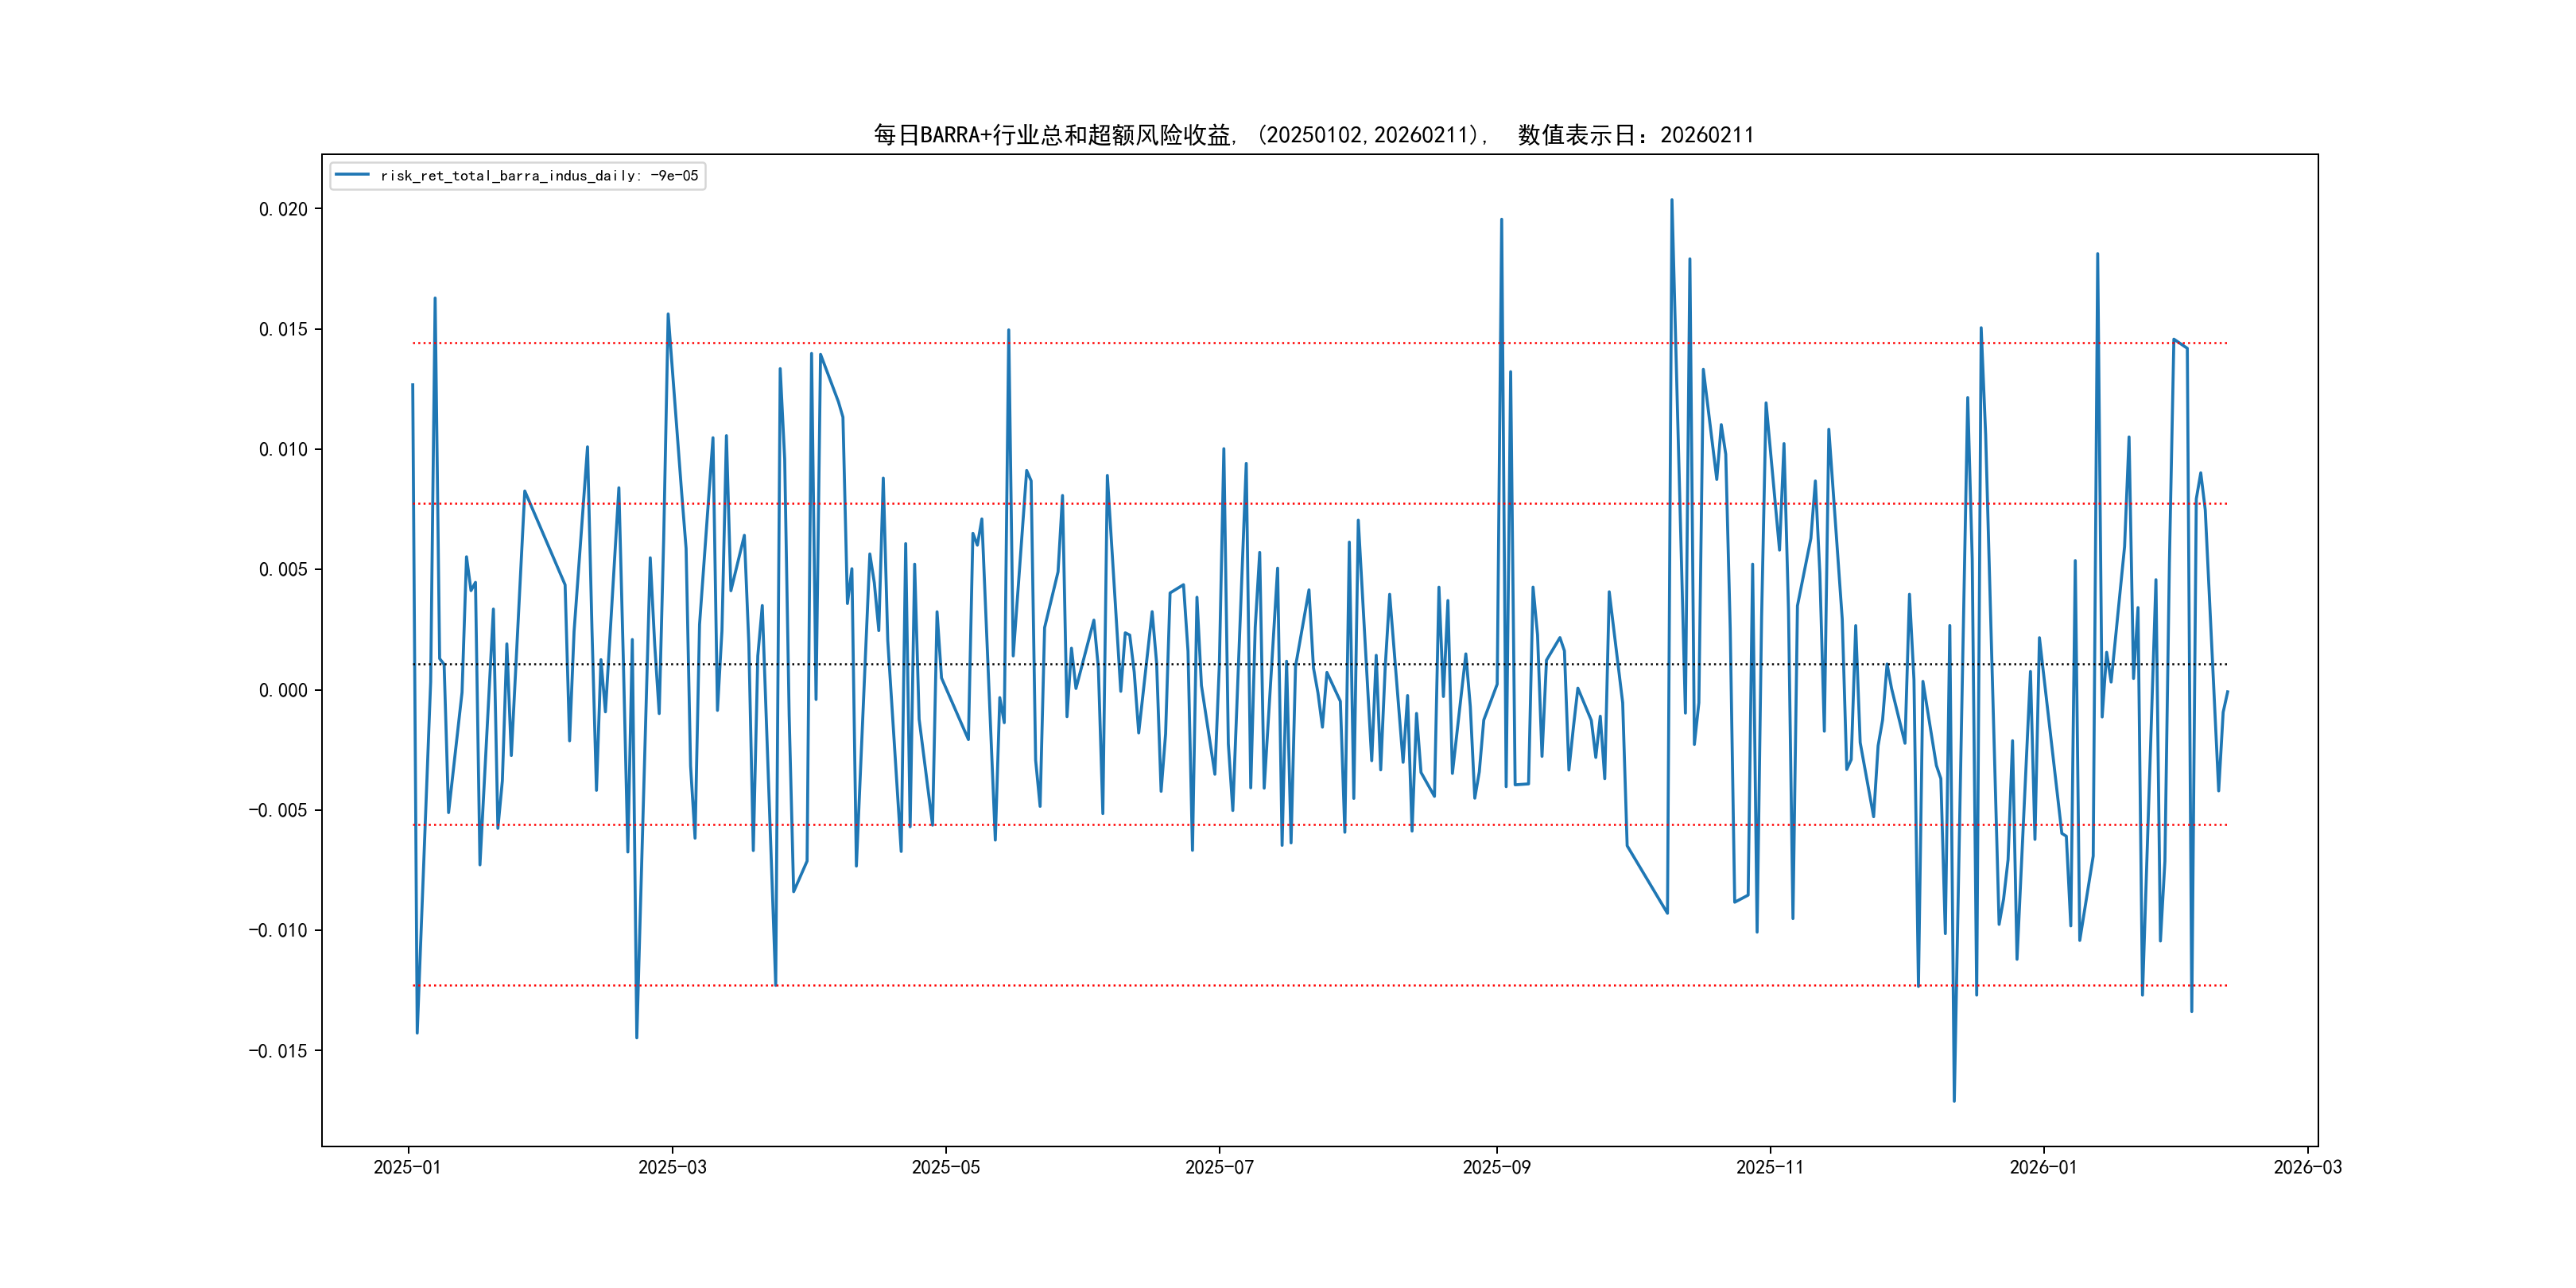This screenshot has height=1288, width=2576.
Task: Click the 2025-03 x-axis tick label
Action: click(672, 1167)
